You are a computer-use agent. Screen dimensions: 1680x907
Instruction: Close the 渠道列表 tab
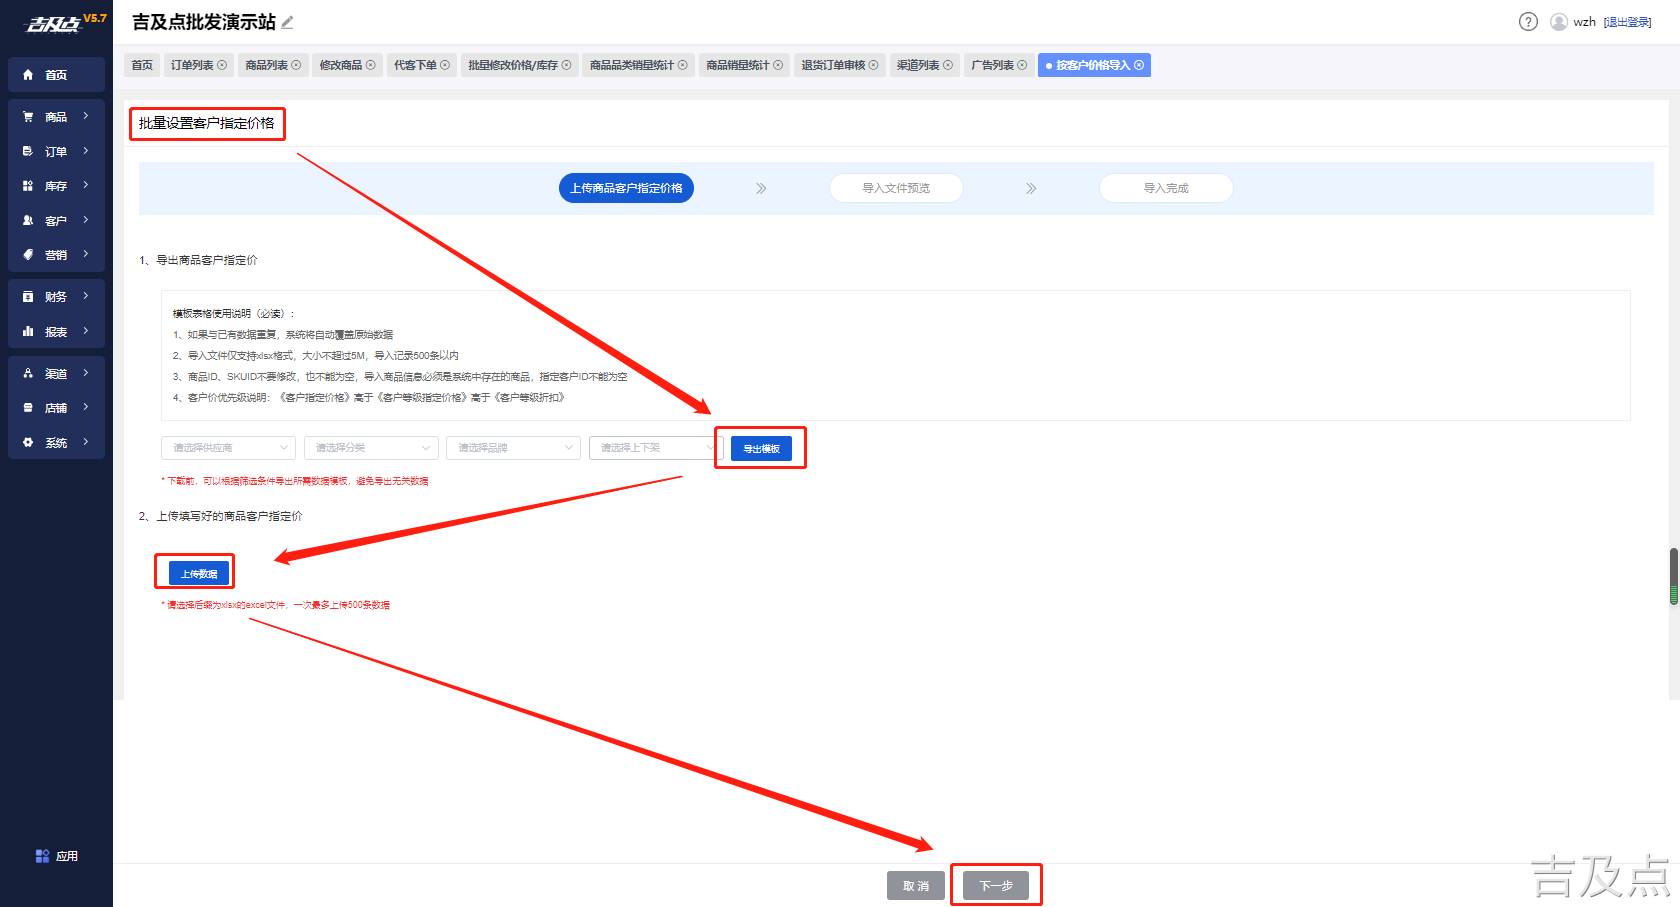coord(948,65)
